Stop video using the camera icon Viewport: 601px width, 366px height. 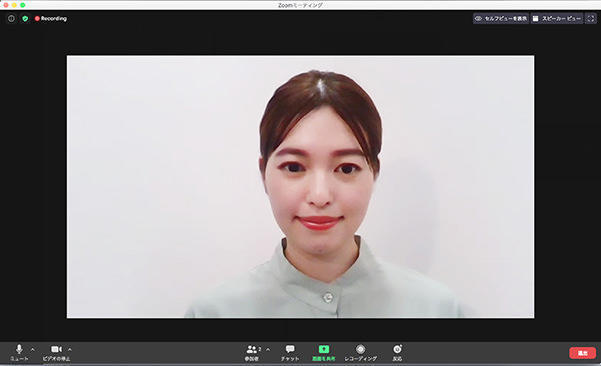tap(56, 352)
